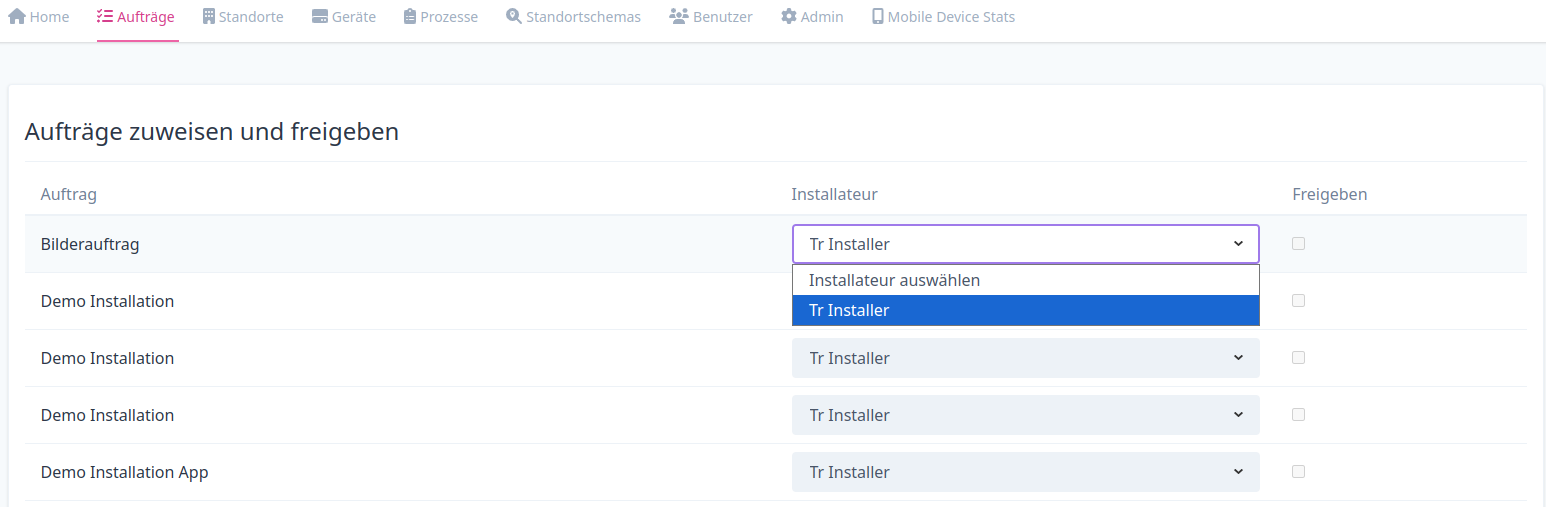
Task: Choose 'Installateur auswählen' in the open list
Action: coord(1026,280)
